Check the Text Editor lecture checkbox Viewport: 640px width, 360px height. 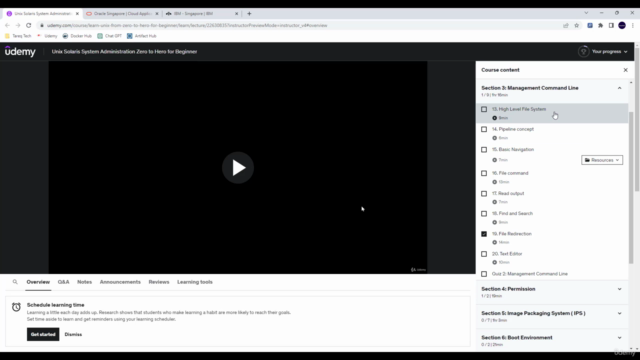[x=484, y=254]
